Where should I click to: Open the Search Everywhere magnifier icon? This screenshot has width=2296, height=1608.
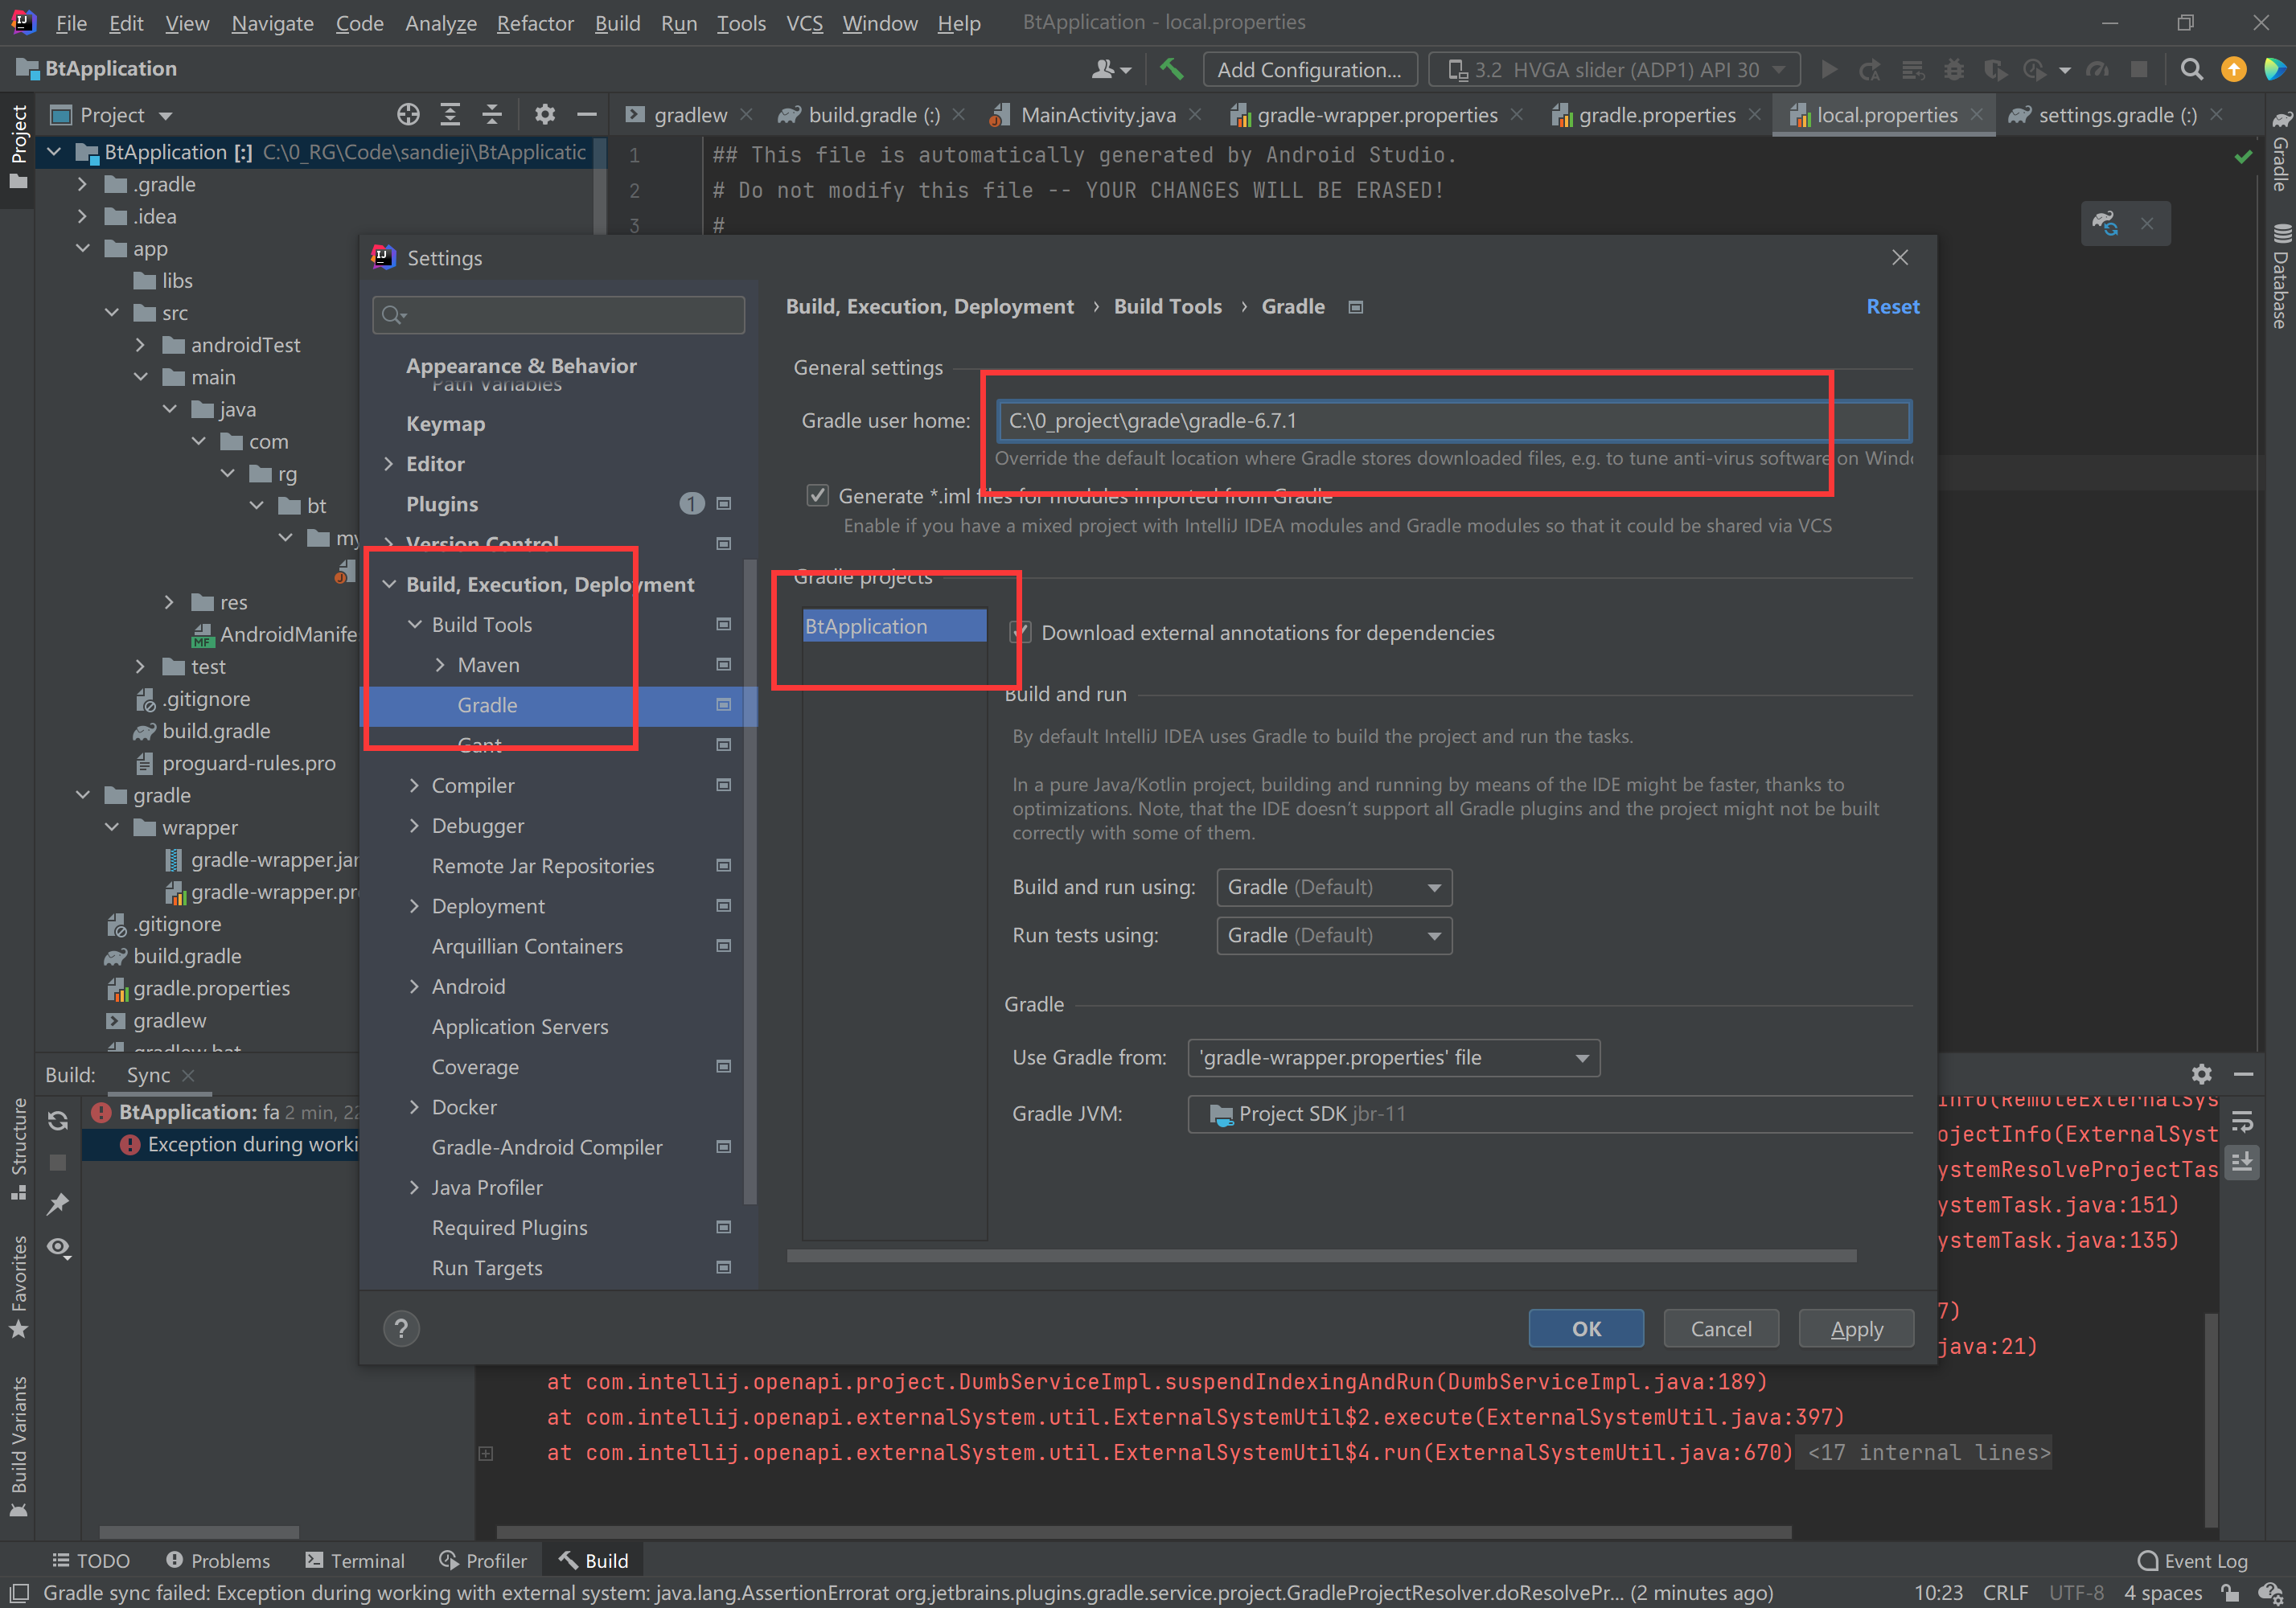(x=2191, y=69)
